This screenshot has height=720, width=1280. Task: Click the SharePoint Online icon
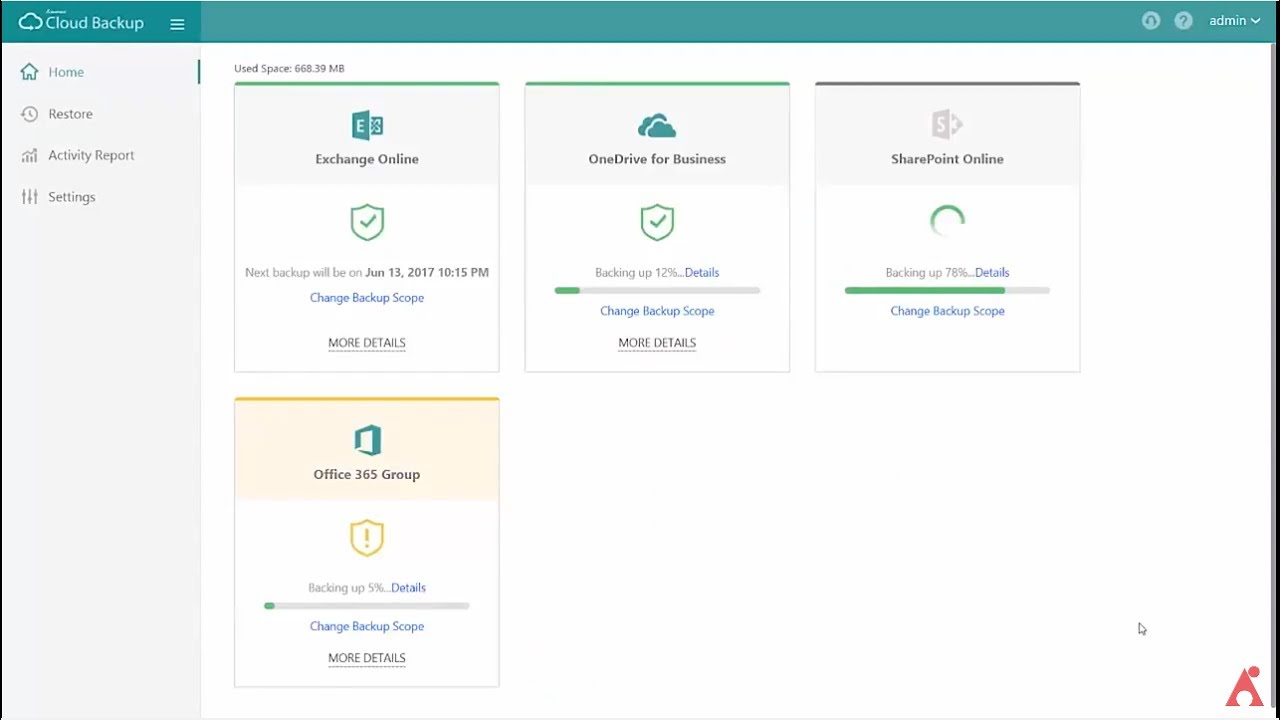[947, 125]
